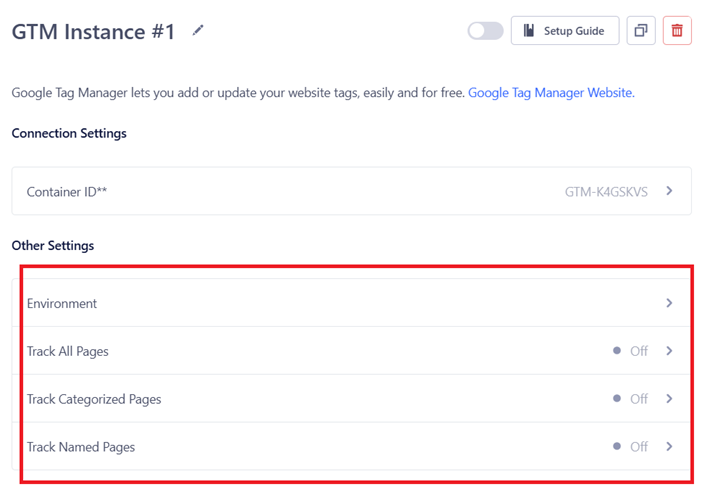
Task: Toggle the GTM Instance #1 enable switch
Action: 485,31
